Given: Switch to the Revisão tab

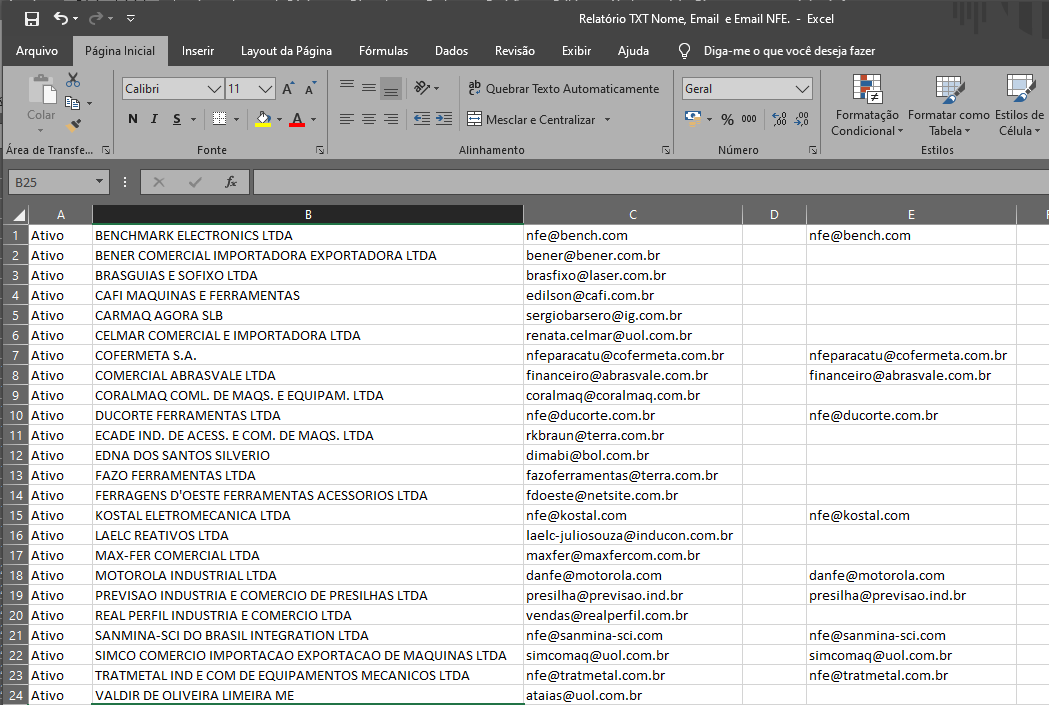Looking at the screenshot, I should click(x=514, y=51).
